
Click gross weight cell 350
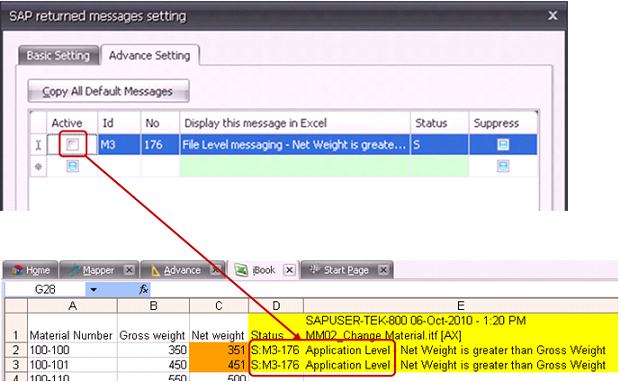(x=153, y=350)
